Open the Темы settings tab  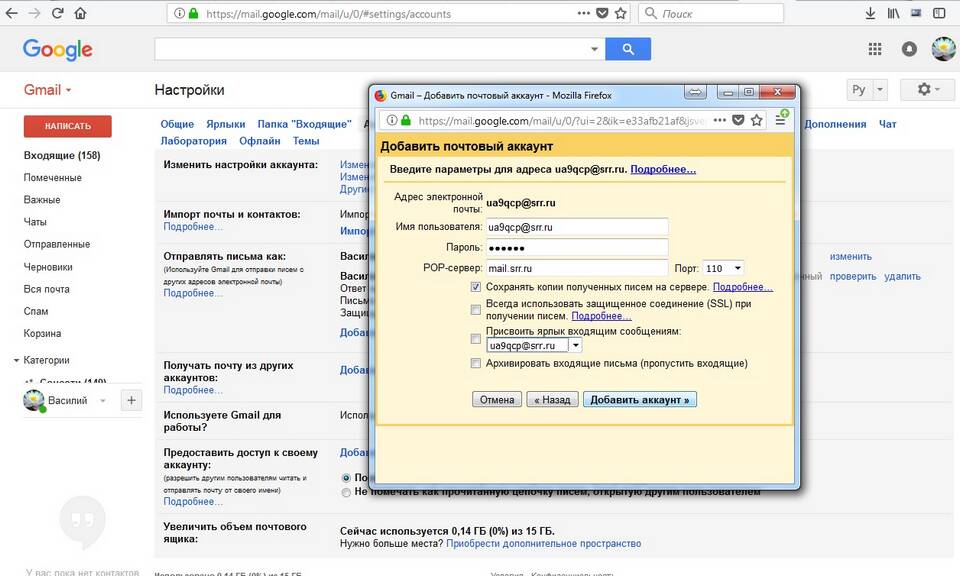(306, 141)
